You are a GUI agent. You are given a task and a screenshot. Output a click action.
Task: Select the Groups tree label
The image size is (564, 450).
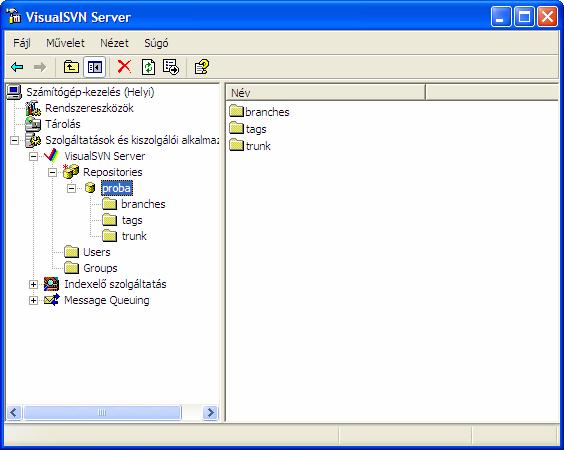tap(100, 268)
